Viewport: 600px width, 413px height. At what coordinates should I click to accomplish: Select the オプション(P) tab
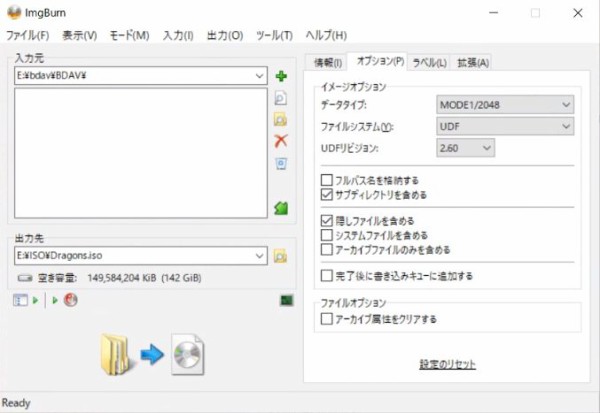380,61
